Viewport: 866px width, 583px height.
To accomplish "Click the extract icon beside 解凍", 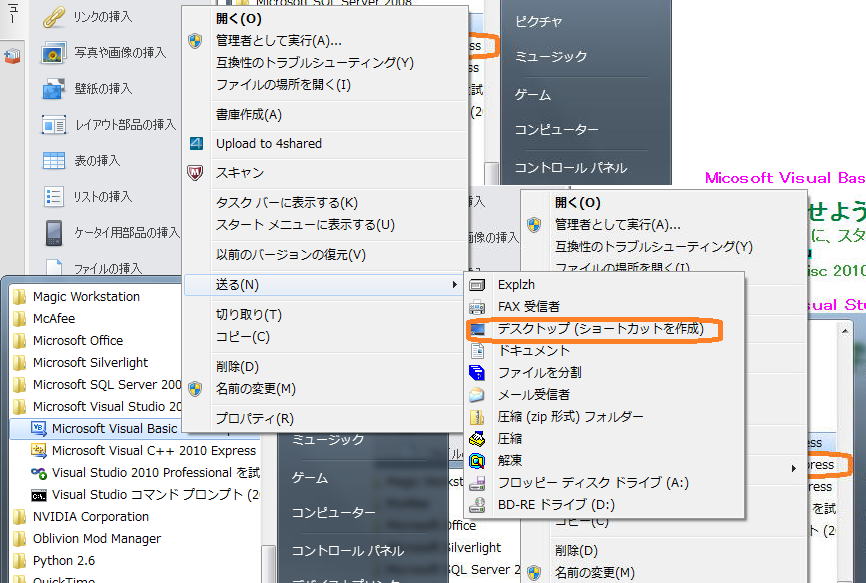I will pos(477,460).
